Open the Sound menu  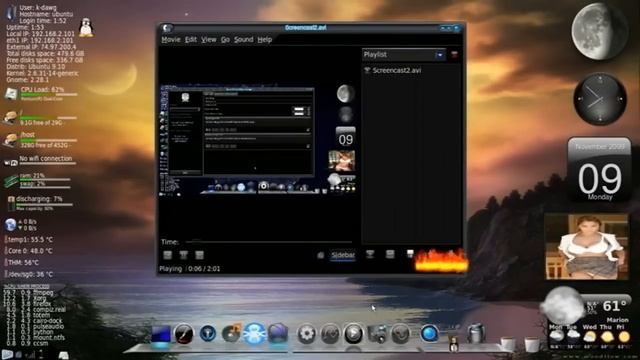[244, 40]
